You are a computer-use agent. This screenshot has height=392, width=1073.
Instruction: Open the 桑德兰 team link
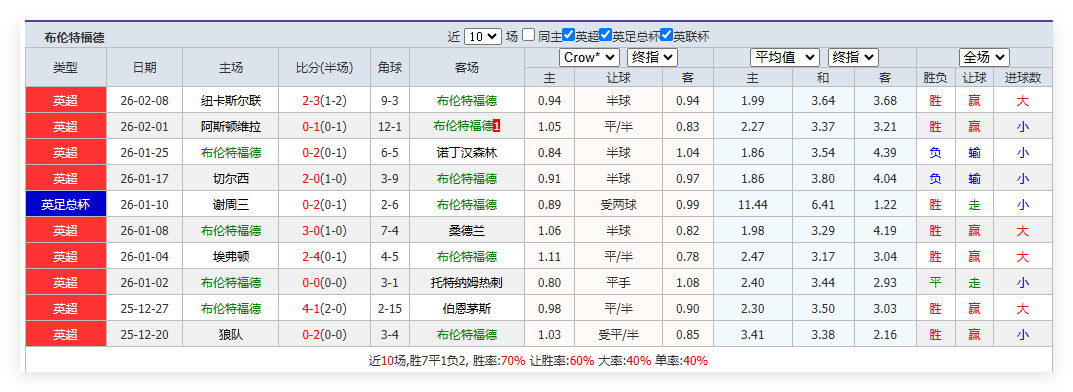(x=467, y=231)
